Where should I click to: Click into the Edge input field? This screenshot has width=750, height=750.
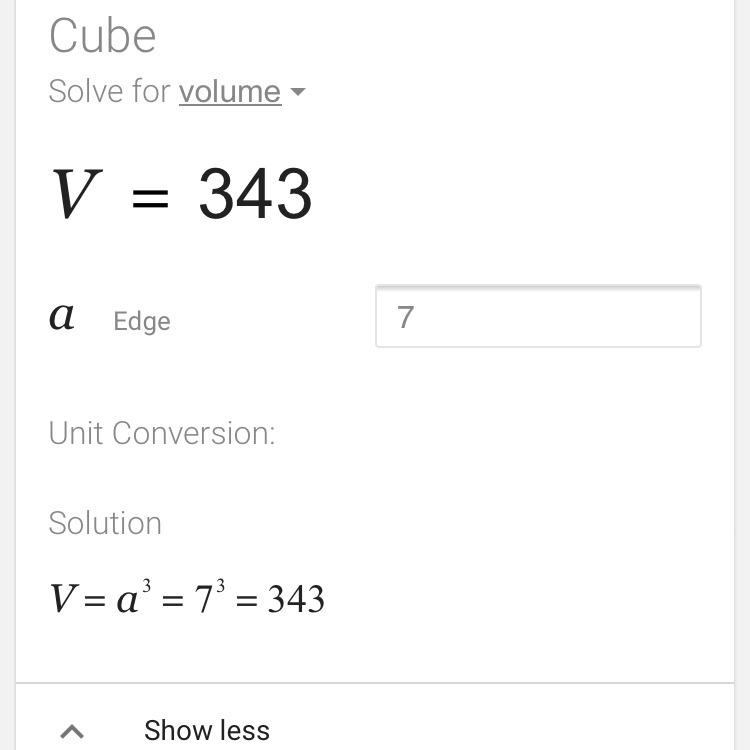[538, 317]
